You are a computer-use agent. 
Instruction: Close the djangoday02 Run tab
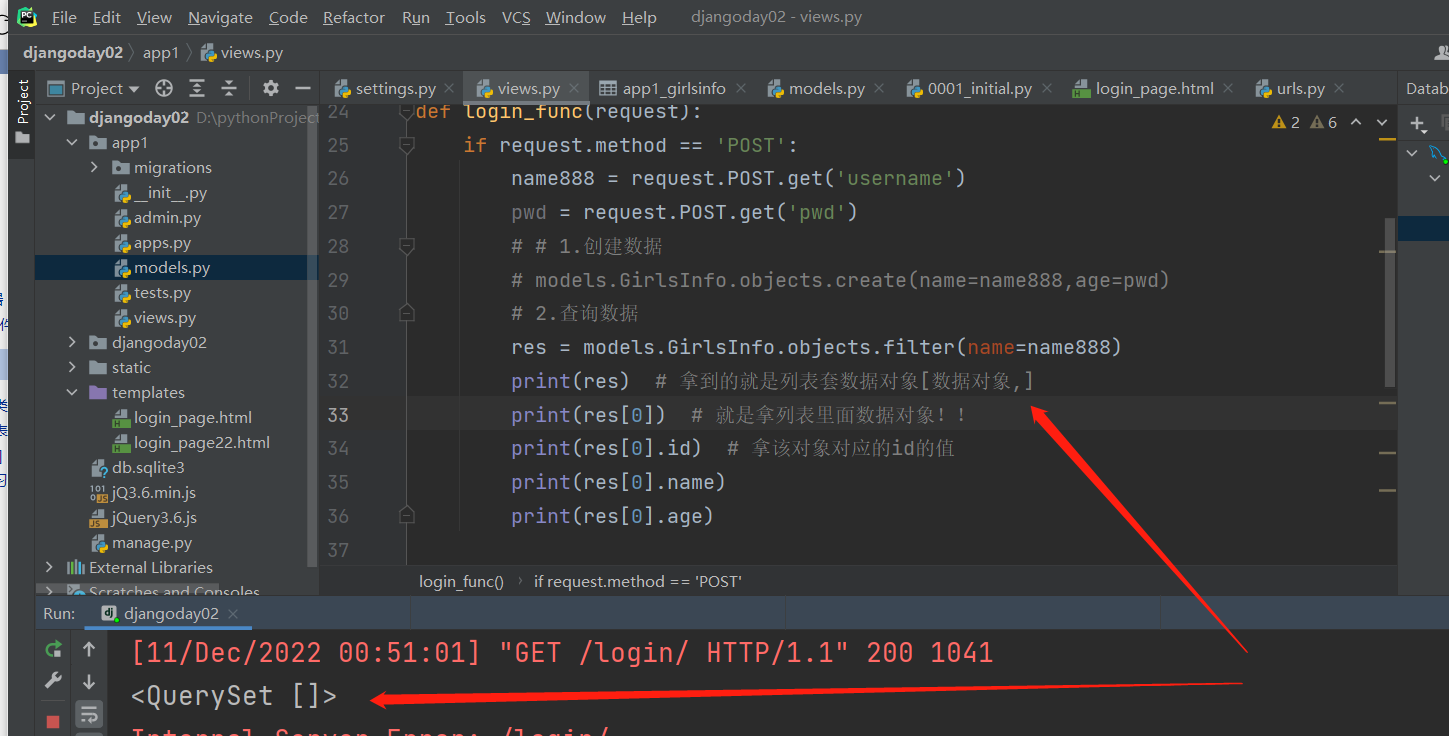click(x=233, y=613)
